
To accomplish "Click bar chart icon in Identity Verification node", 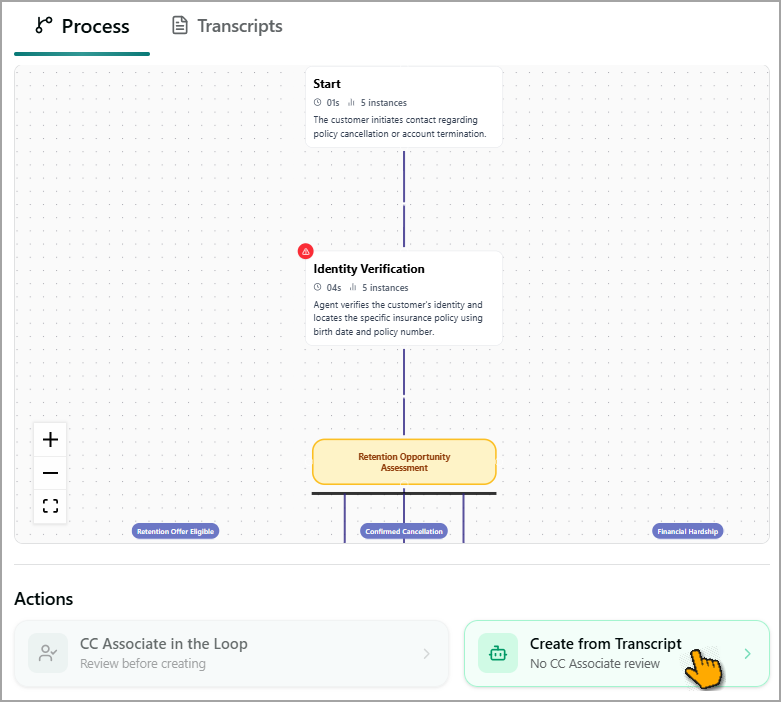I will [353, 287].
